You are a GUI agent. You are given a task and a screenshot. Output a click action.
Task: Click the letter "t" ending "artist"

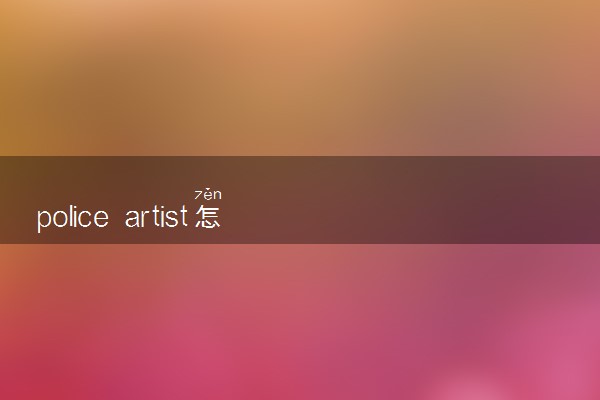pos(183,217)
